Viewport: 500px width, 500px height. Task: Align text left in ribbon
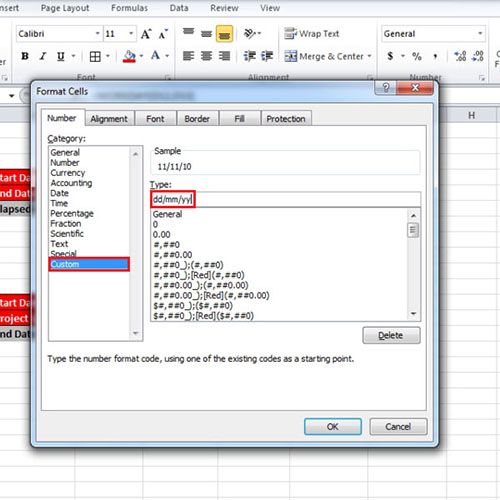pos(188,56)
